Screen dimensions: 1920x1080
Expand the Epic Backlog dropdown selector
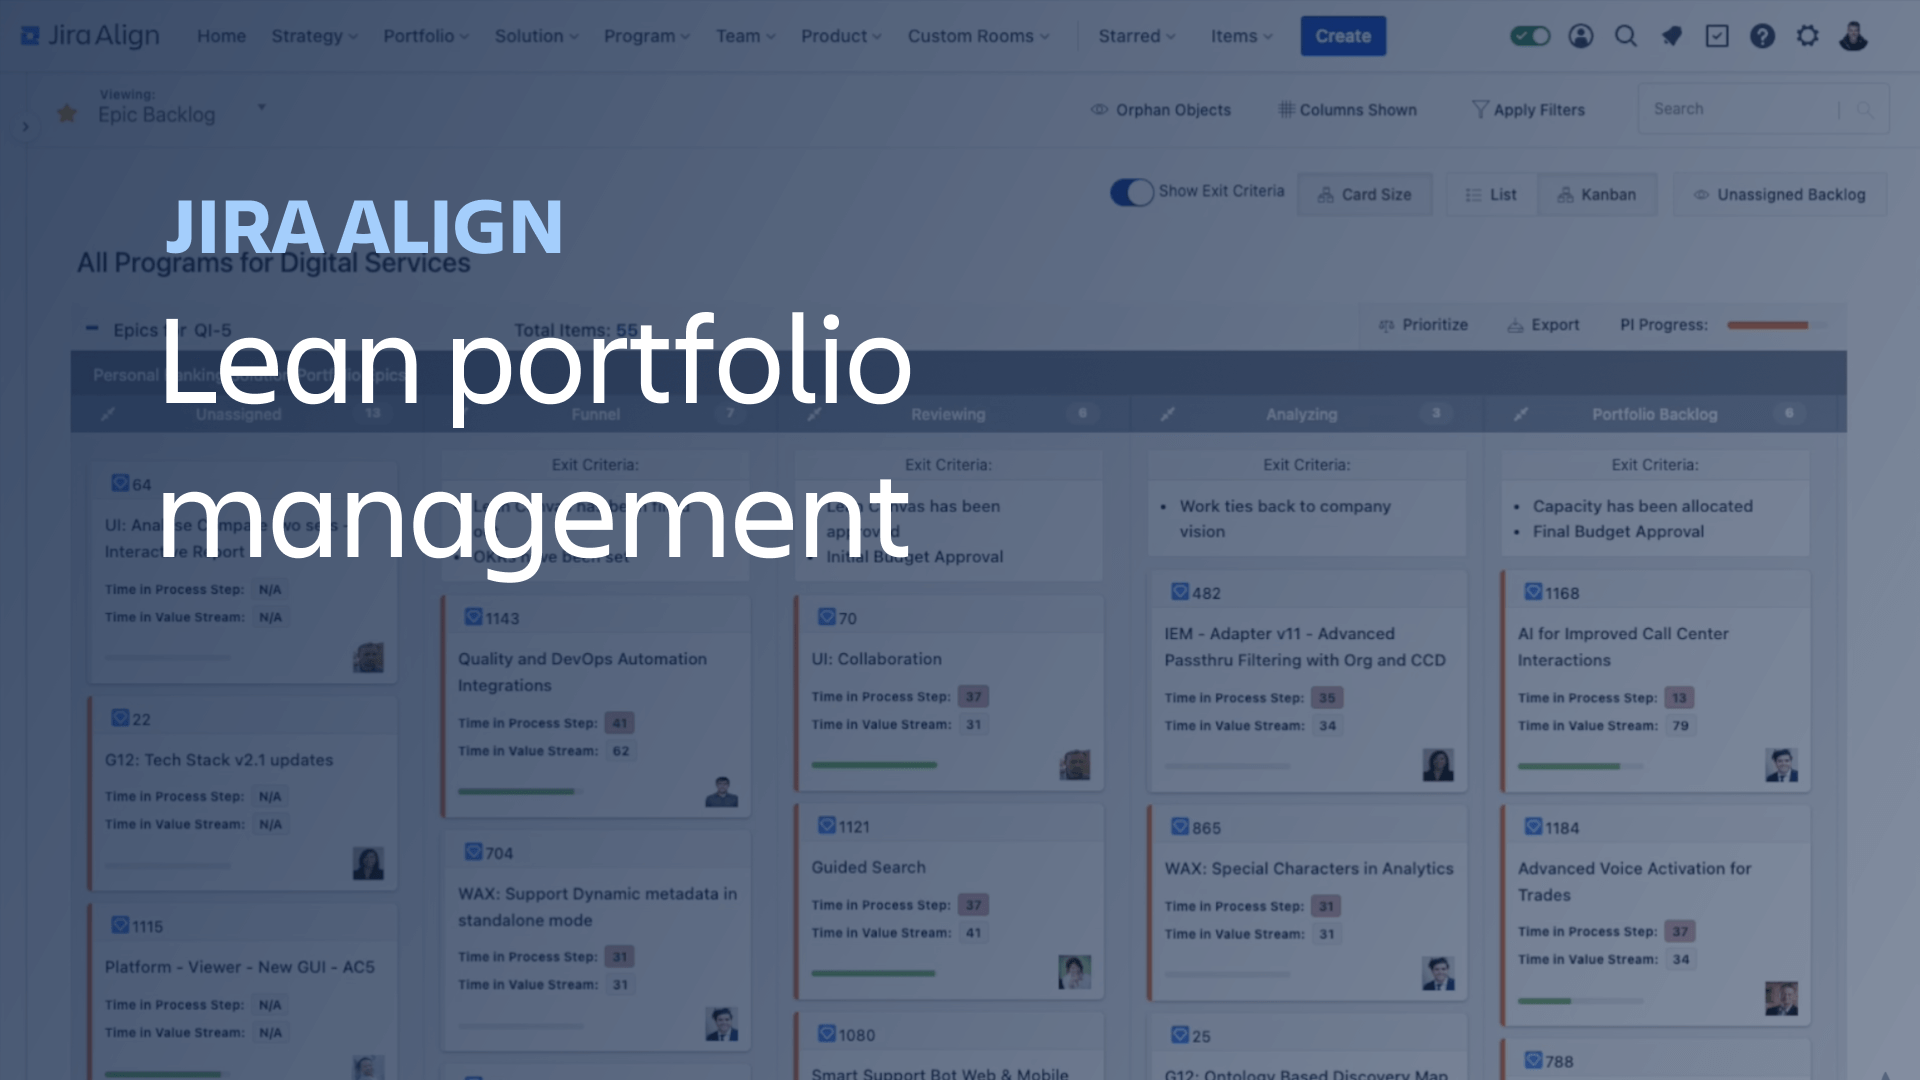(260, 113)
